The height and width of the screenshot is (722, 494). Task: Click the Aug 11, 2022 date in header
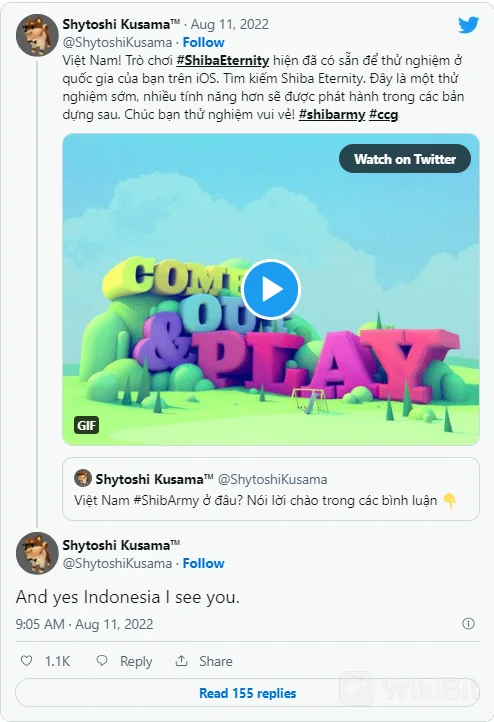click(230, 24)
